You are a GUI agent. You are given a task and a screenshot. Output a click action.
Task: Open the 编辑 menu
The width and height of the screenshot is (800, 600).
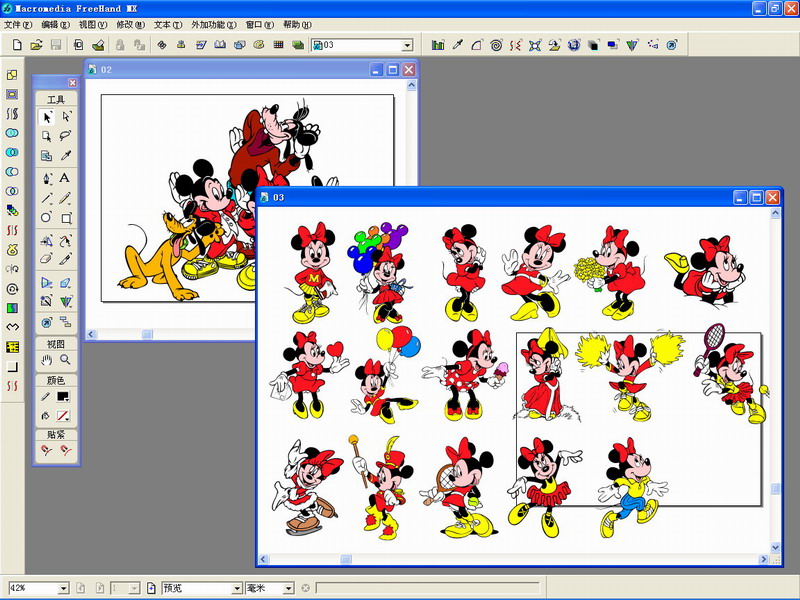point(55,24)
